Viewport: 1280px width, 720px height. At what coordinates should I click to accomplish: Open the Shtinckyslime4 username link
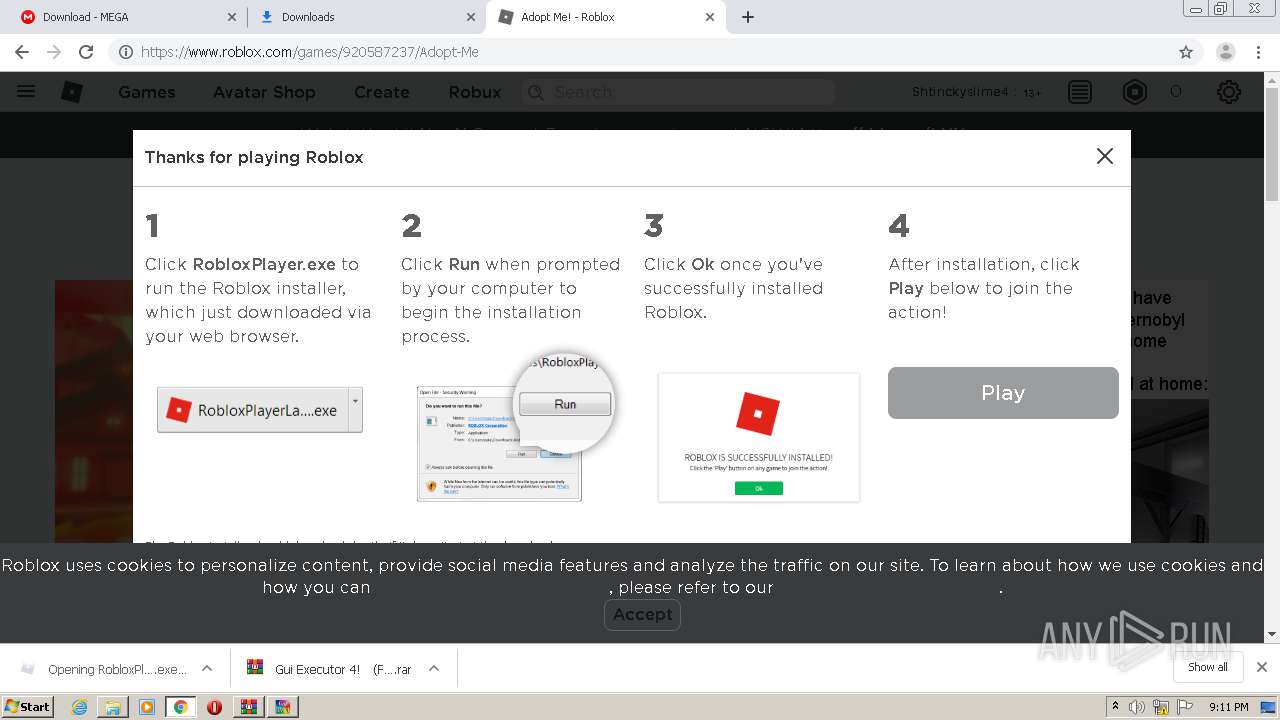coord(960,92)
